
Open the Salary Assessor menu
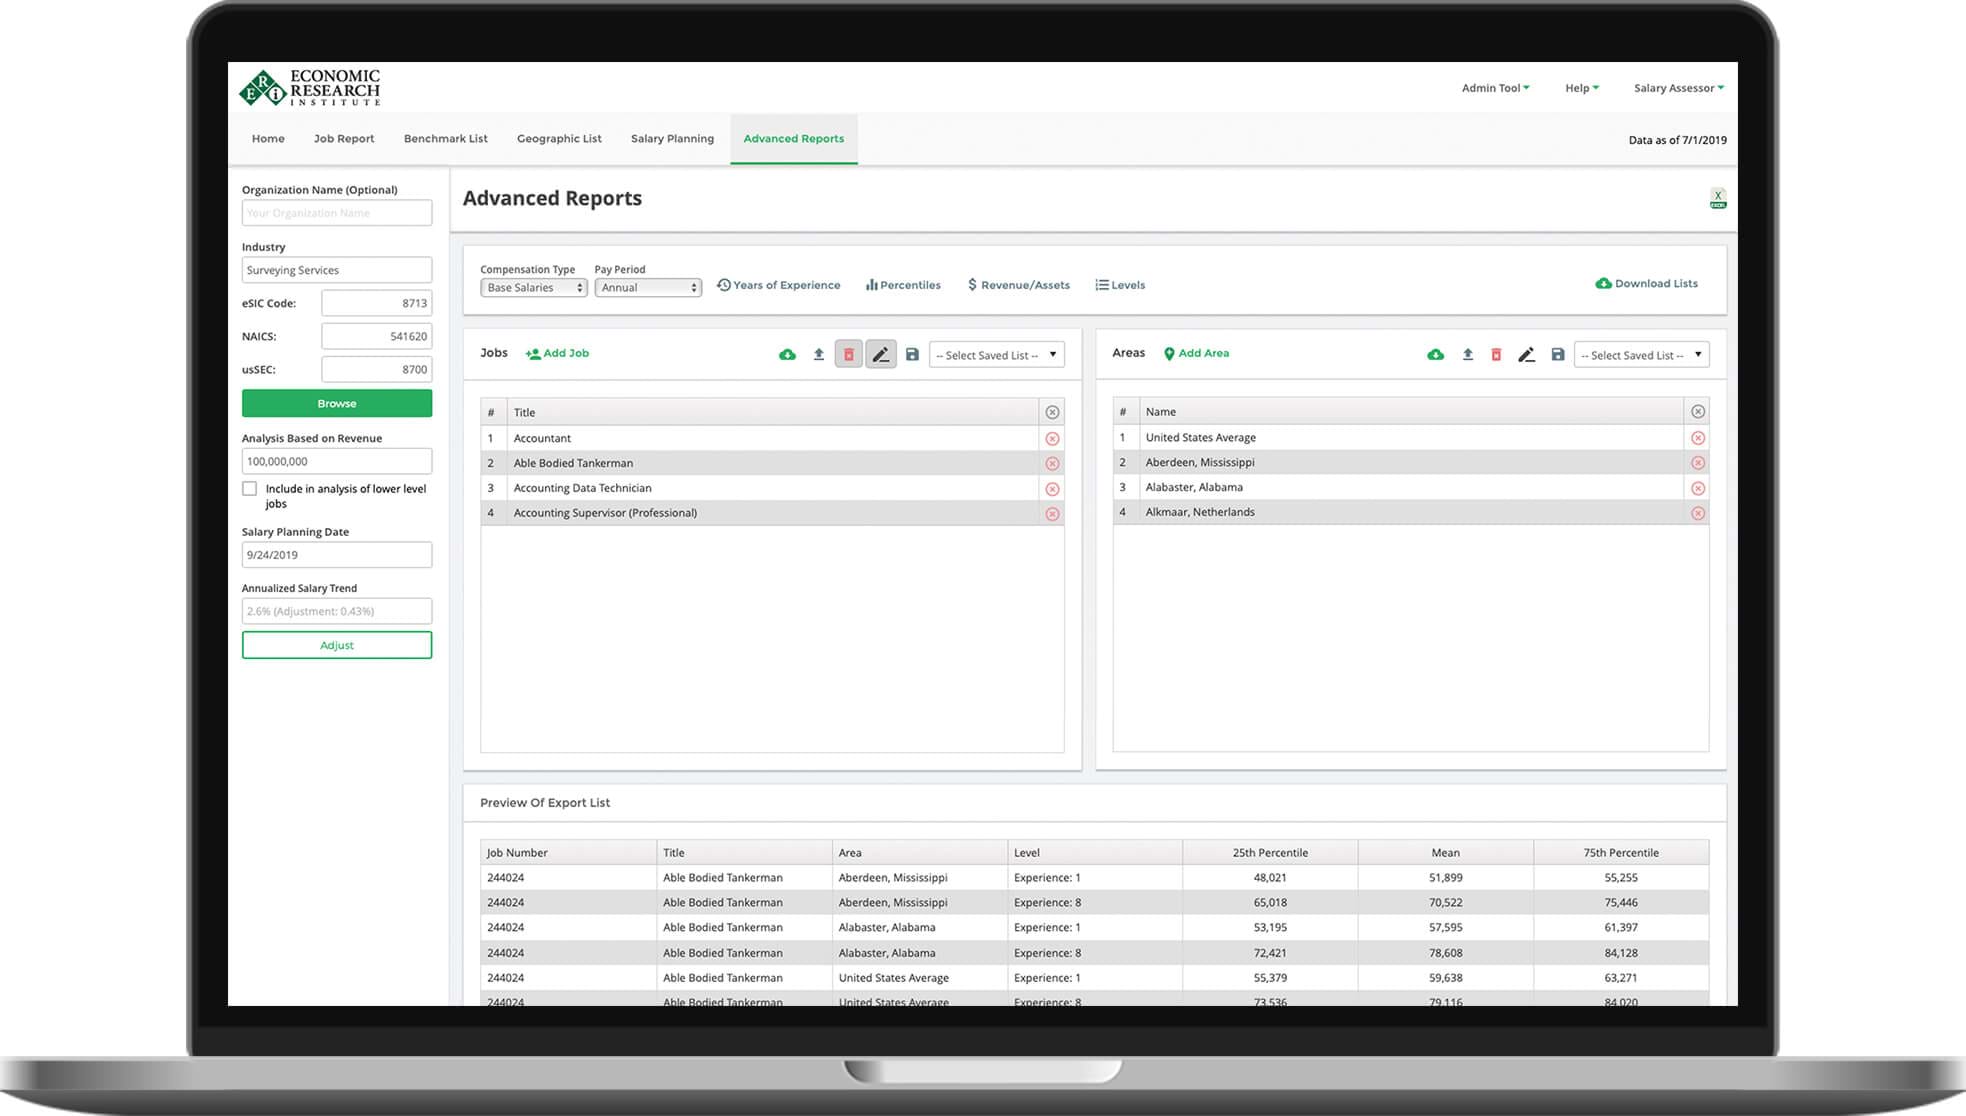[x=1678, y=88]
